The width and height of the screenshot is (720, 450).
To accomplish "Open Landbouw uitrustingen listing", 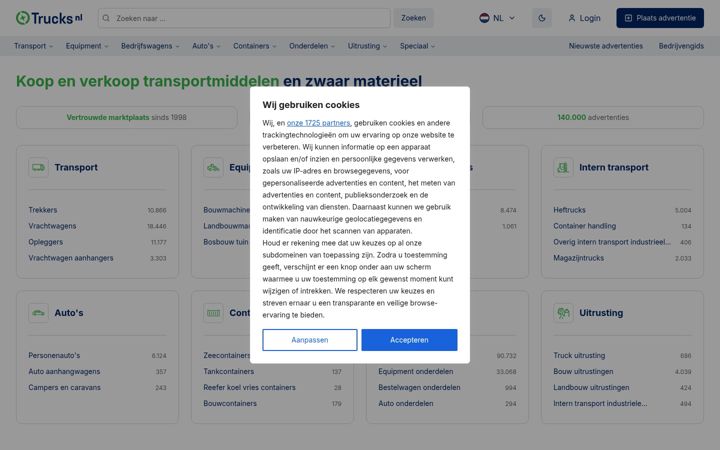I will click(591, 388).
